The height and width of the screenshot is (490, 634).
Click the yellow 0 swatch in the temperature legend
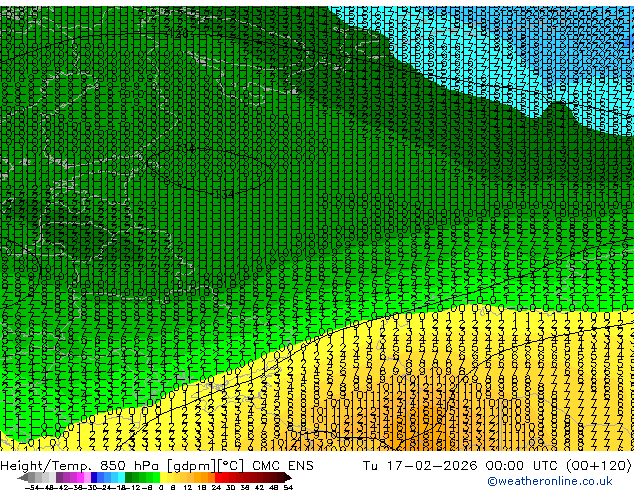(163, 477)
